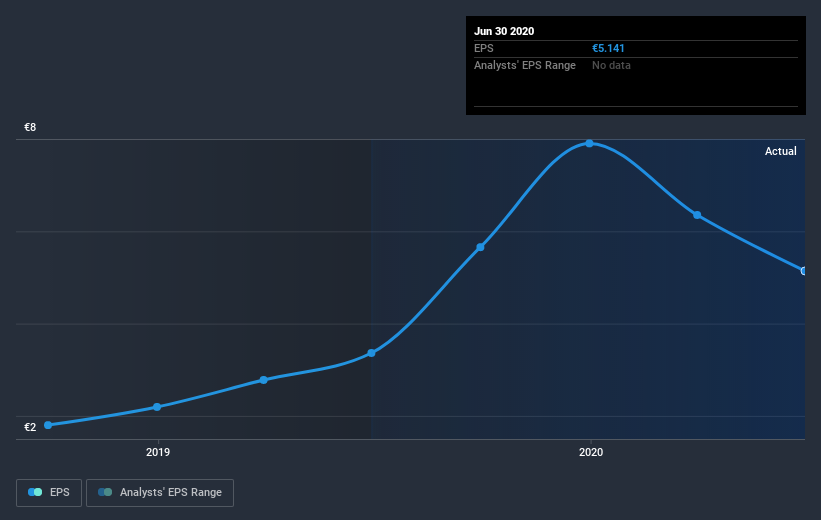Select the data point between 2019 and mid-2019
The image size is (821, 520).
[264, 380]
